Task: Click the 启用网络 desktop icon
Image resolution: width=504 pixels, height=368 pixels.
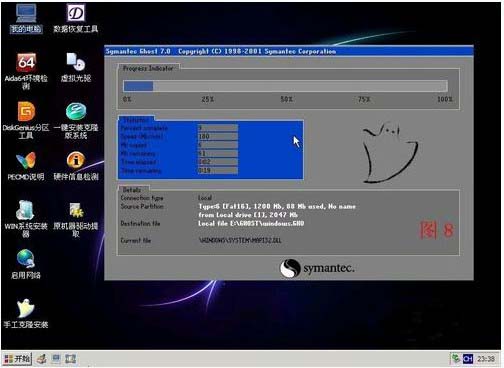Action: point(26,264)
